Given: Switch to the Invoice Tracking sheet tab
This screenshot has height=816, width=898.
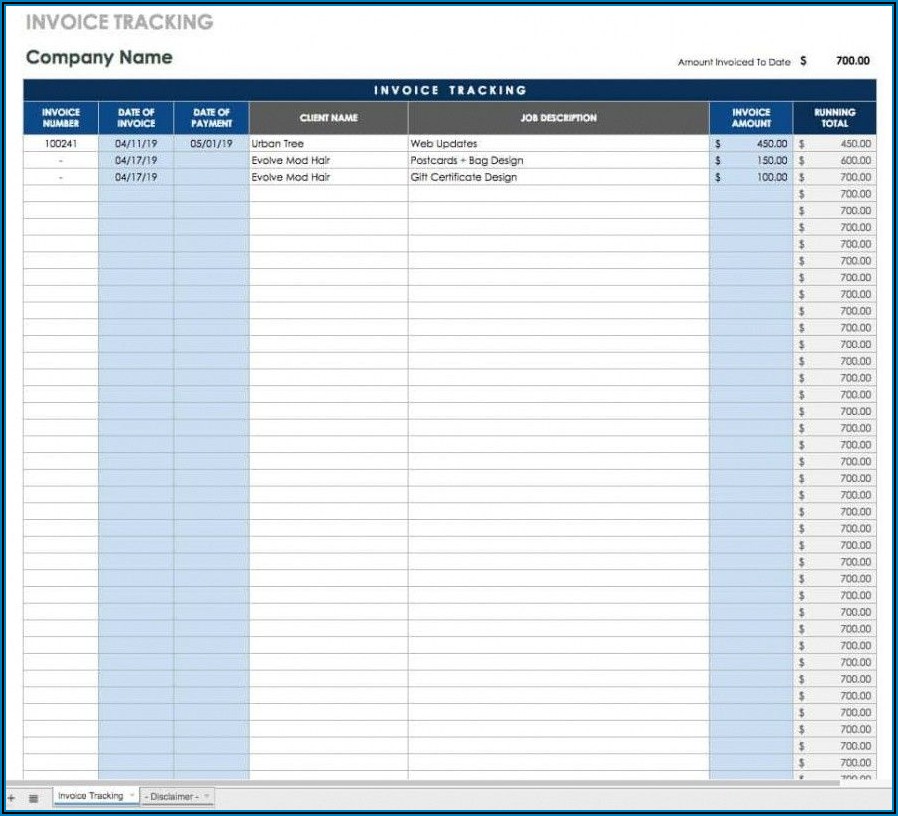Looking at the screenshot, I should [89, 796].
